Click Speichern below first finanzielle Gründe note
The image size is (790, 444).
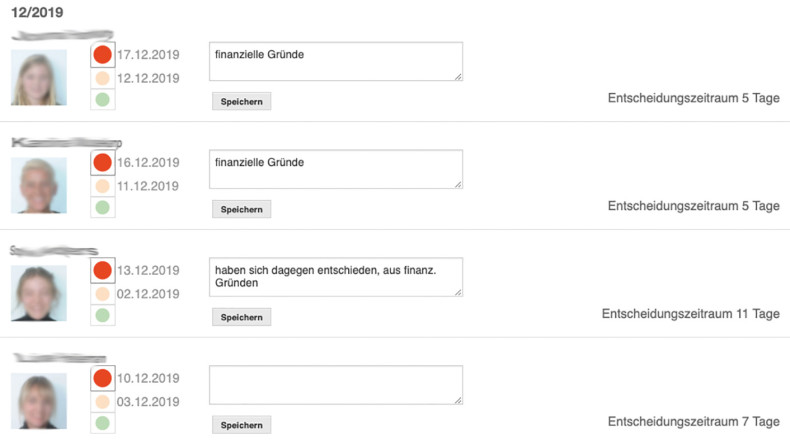[241, 101]
